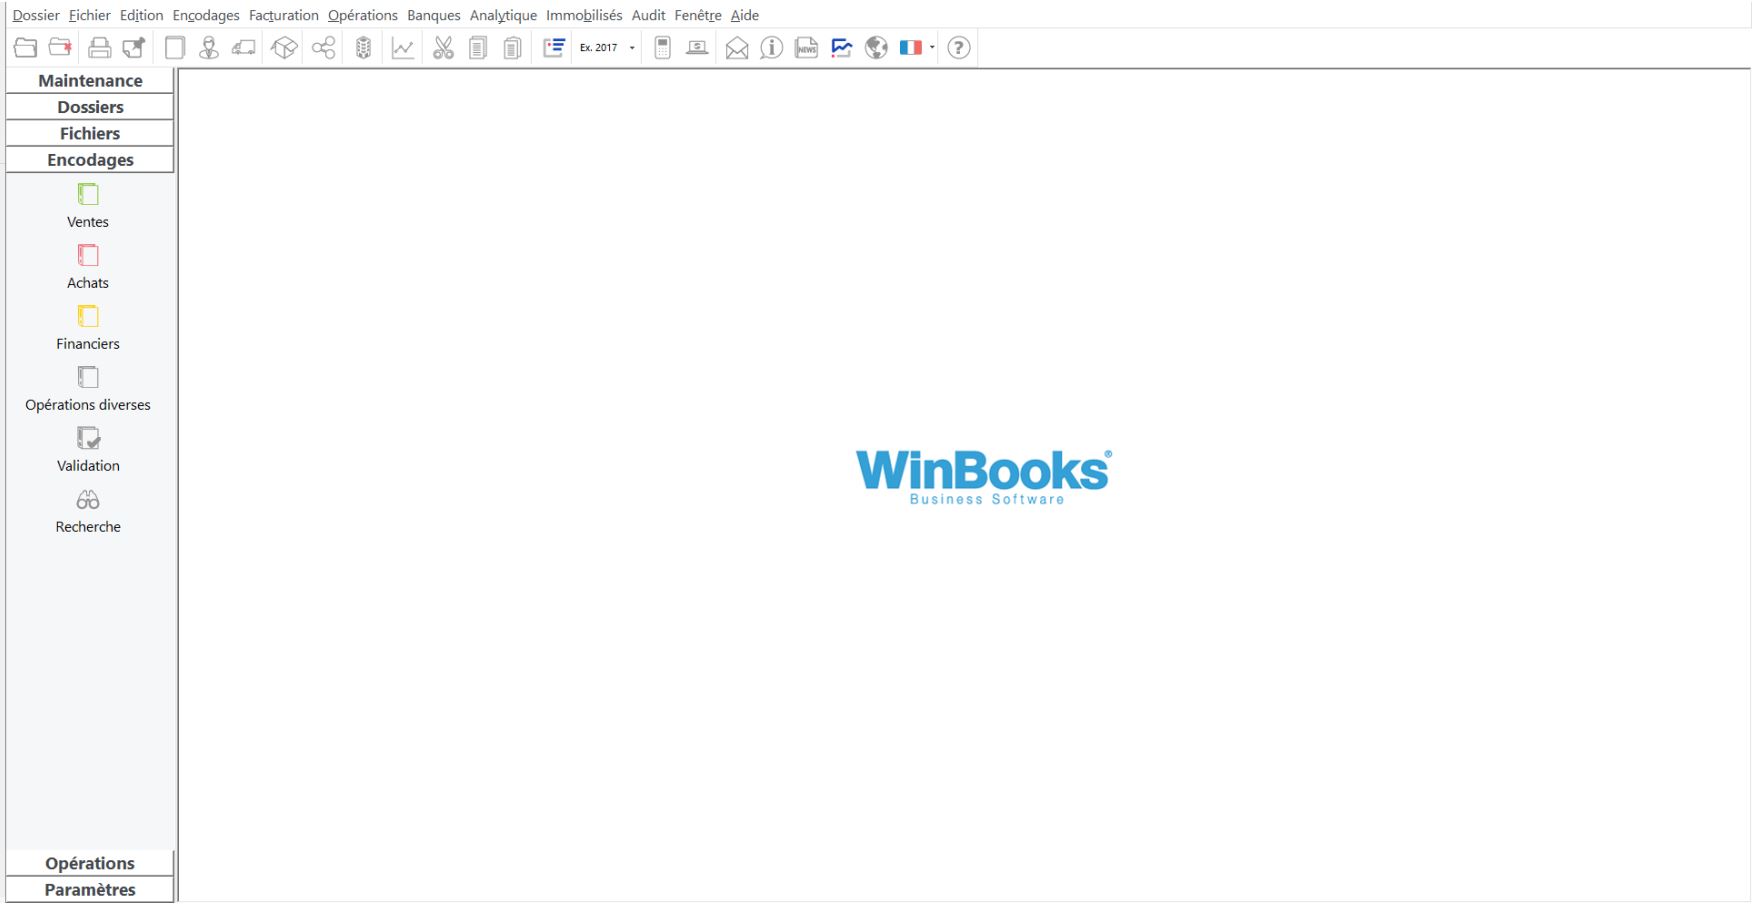Click the copy documents icon
Image resolution: width=1754 pixels, height=905 pixels.
[478, 47]
